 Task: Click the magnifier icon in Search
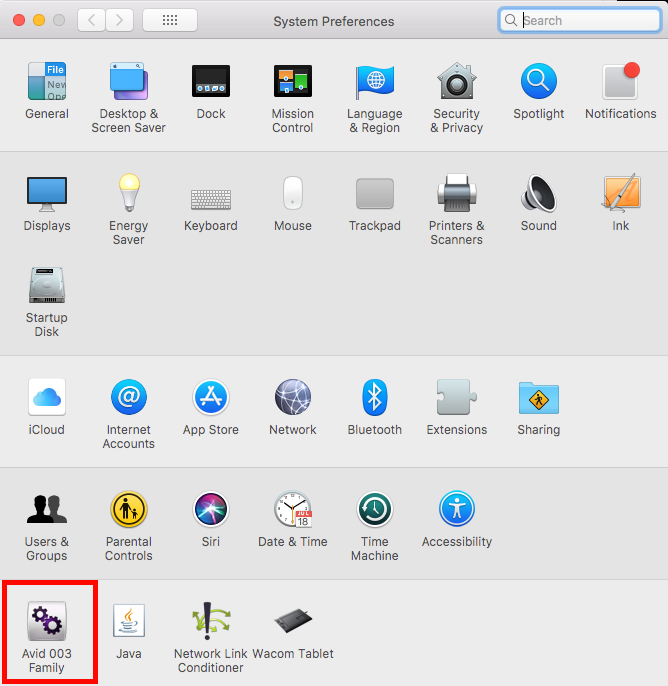click(511, 20)
